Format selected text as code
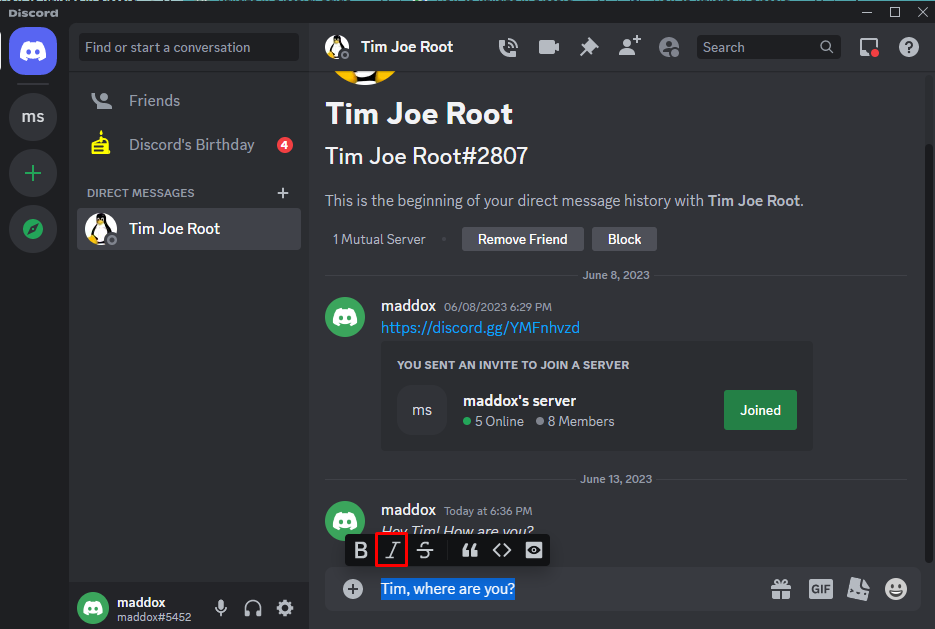Viewport: 935px width, 629px height. 502,550
